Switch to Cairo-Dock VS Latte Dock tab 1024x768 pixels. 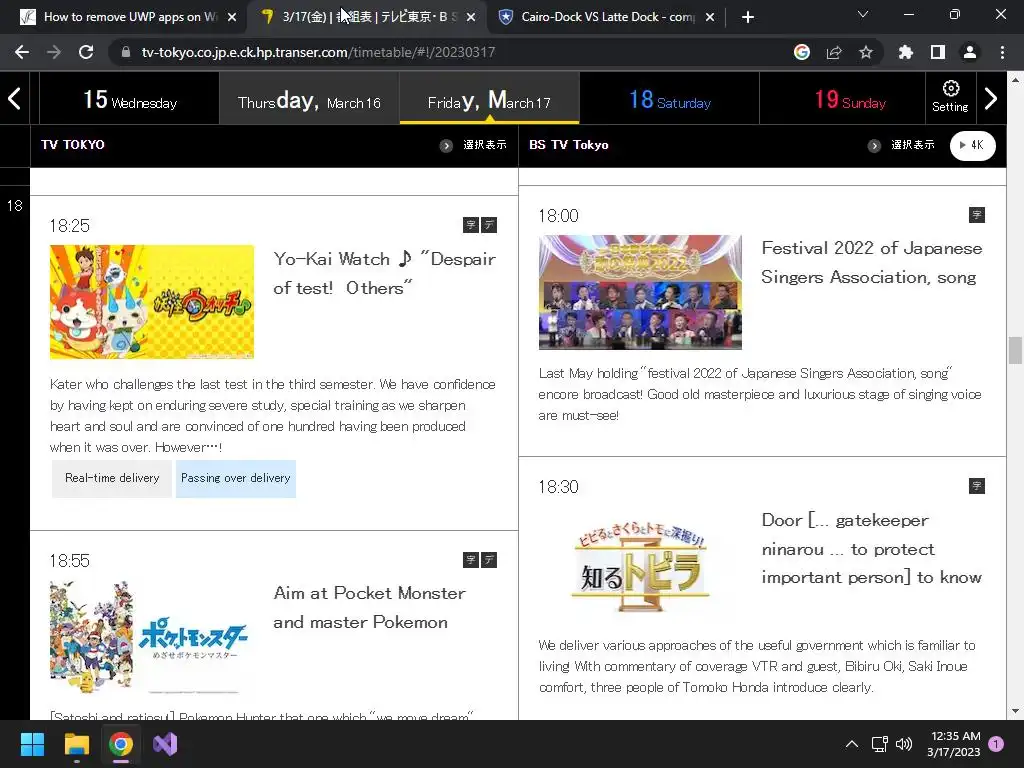click(x=607, y=17)
